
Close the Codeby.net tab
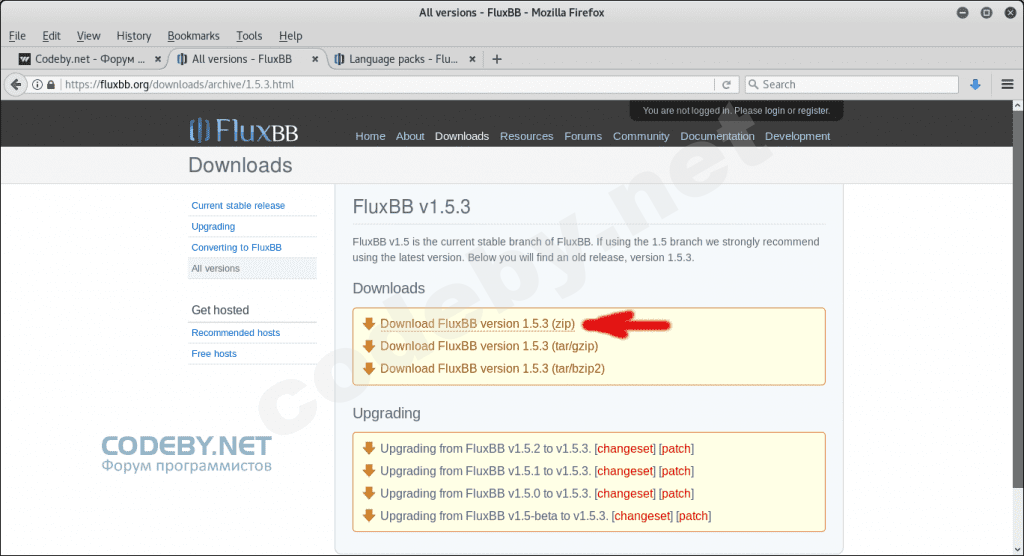click(158, 59)
